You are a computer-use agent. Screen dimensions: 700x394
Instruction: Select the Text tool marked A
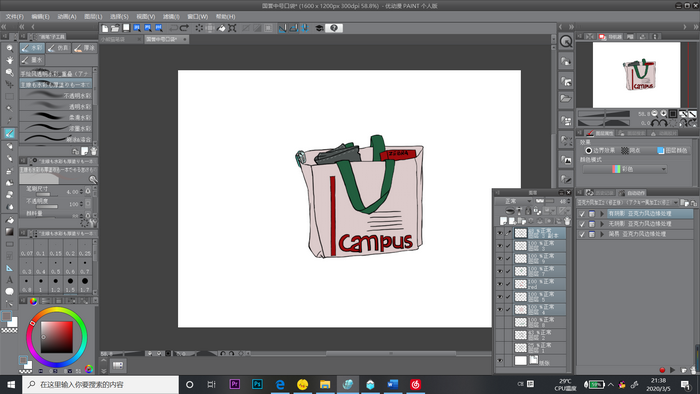coord(9,280)
